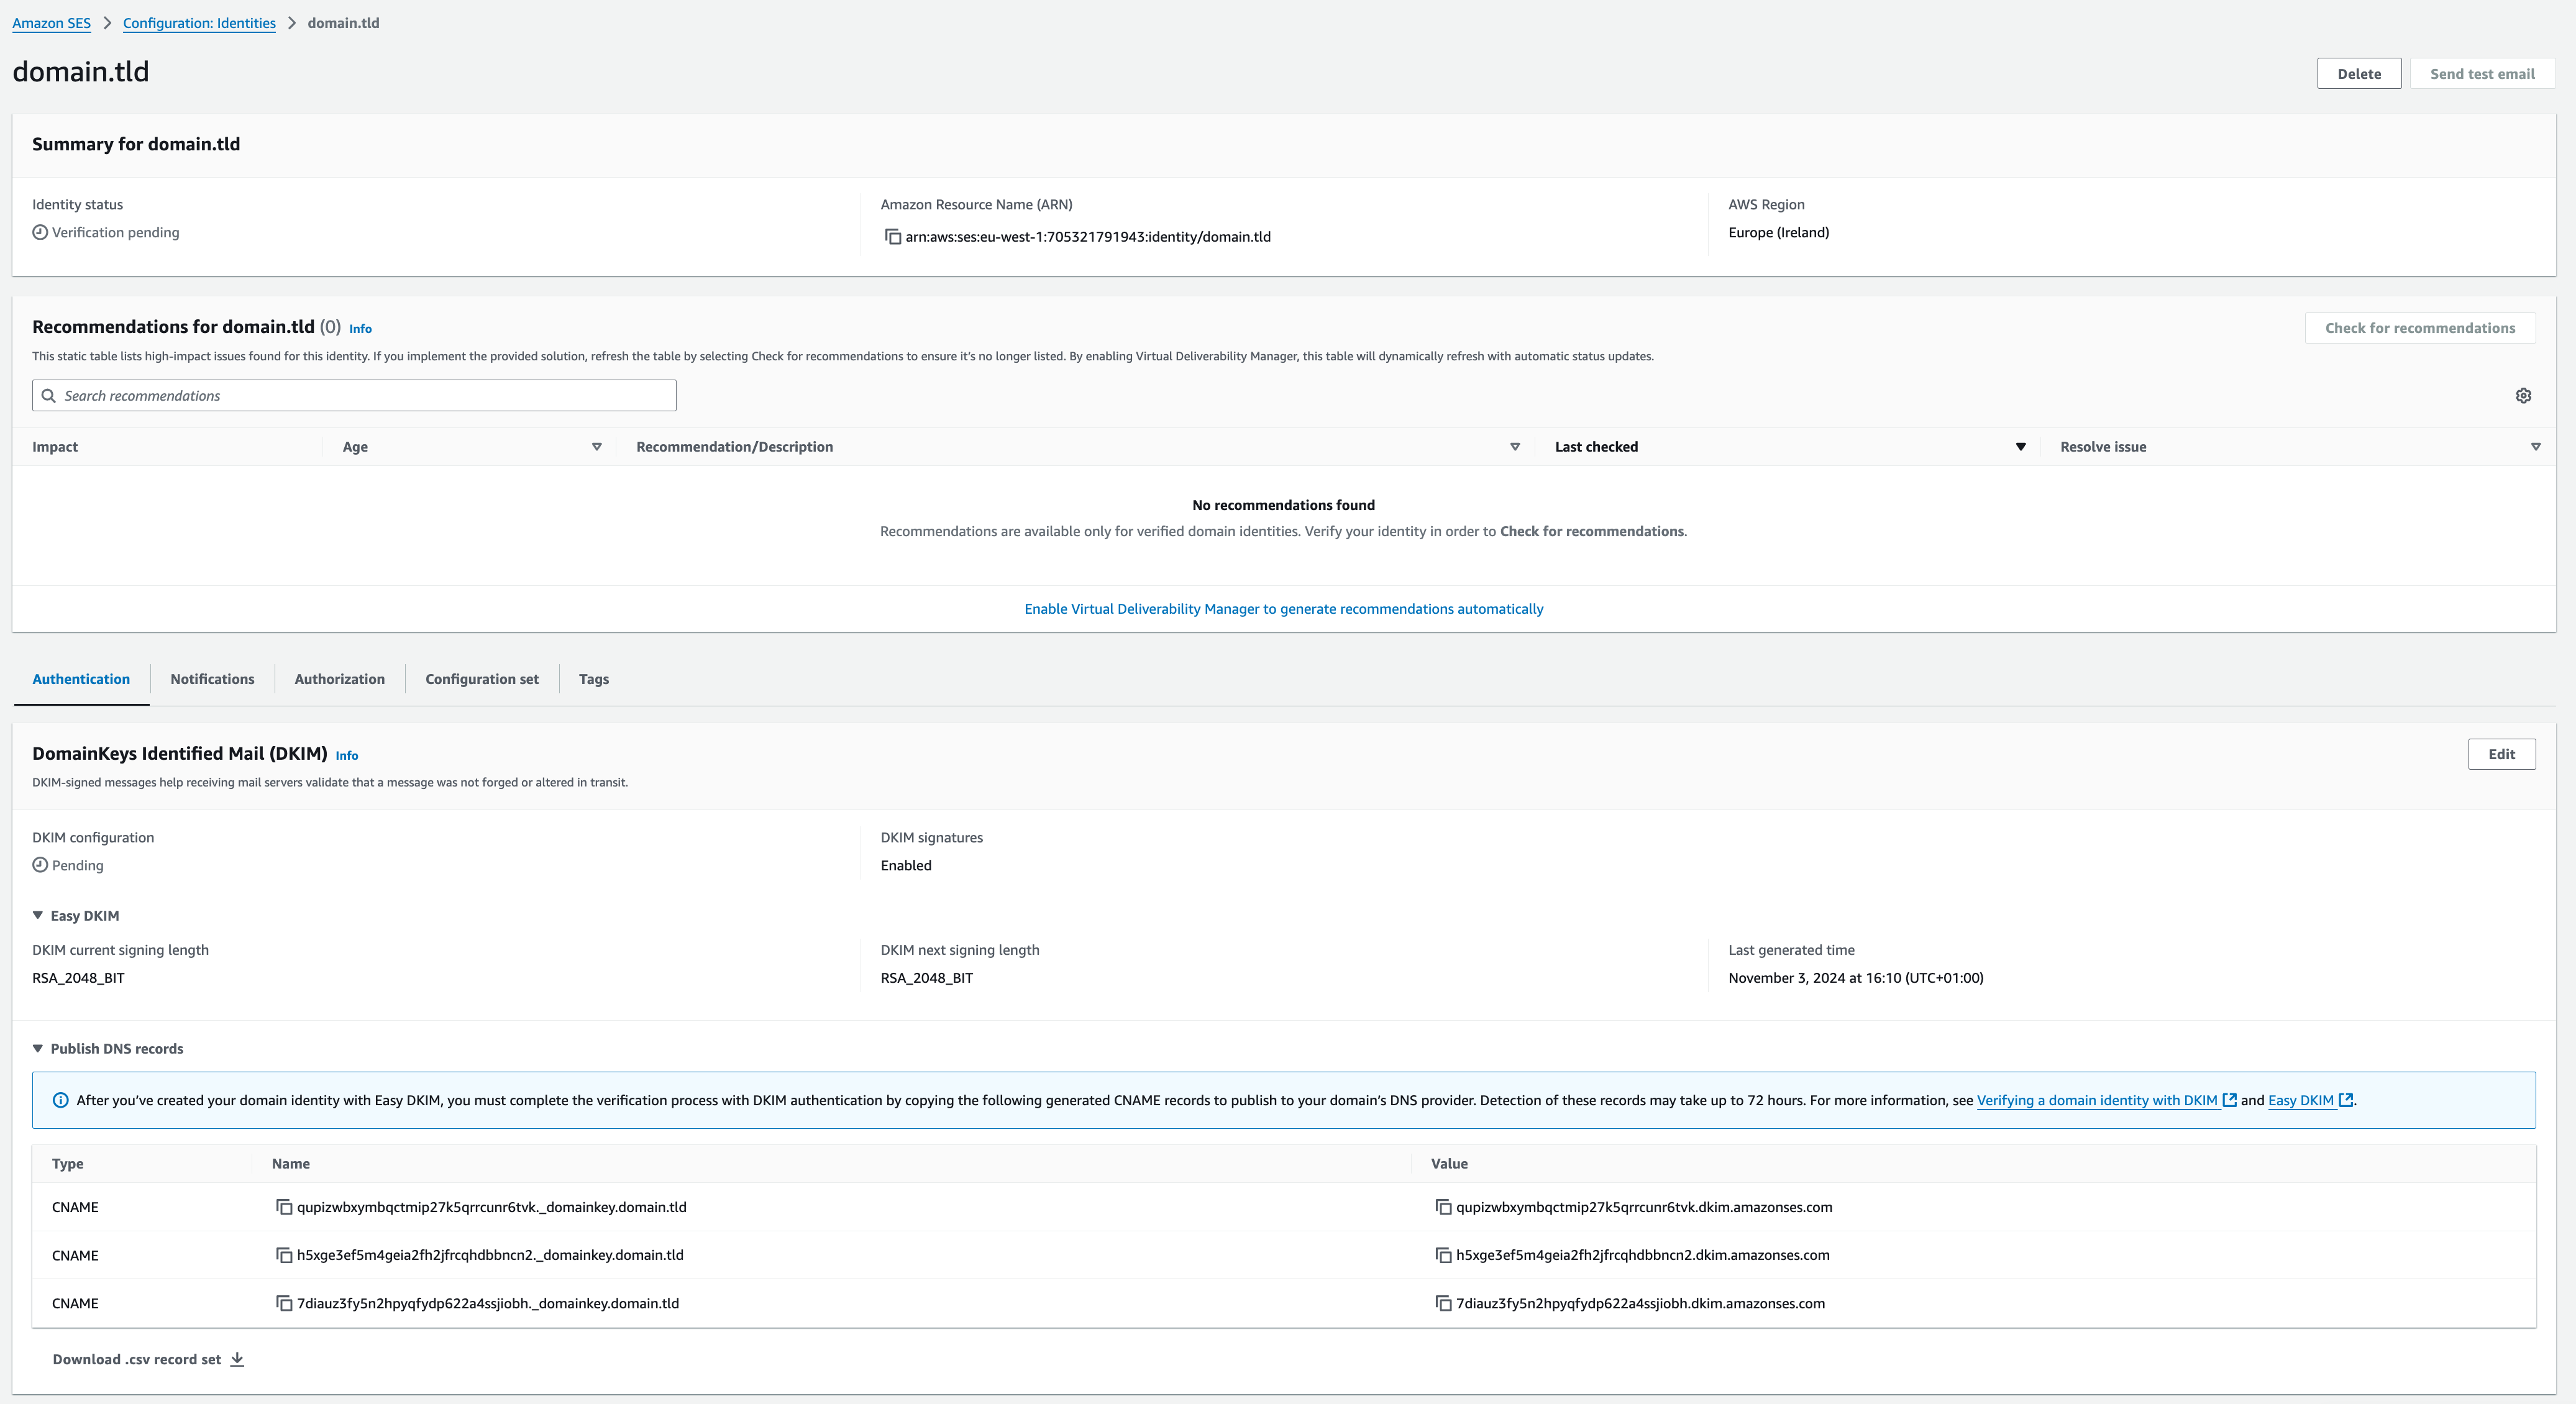The image size is (2576, 1404).
Task: Copy the 7diauz3fy5n2hpyqfydp CNAME record name
Action: (x=284, y=1303)
